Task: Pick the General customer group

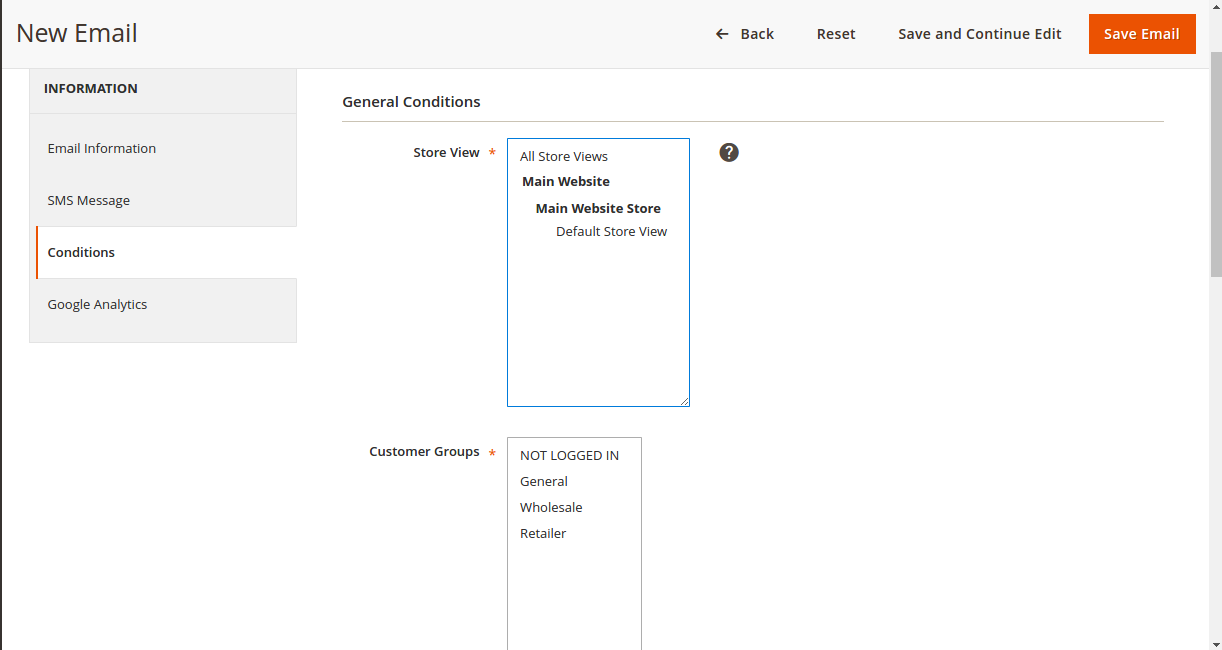Action: click(x=544, y=481)
